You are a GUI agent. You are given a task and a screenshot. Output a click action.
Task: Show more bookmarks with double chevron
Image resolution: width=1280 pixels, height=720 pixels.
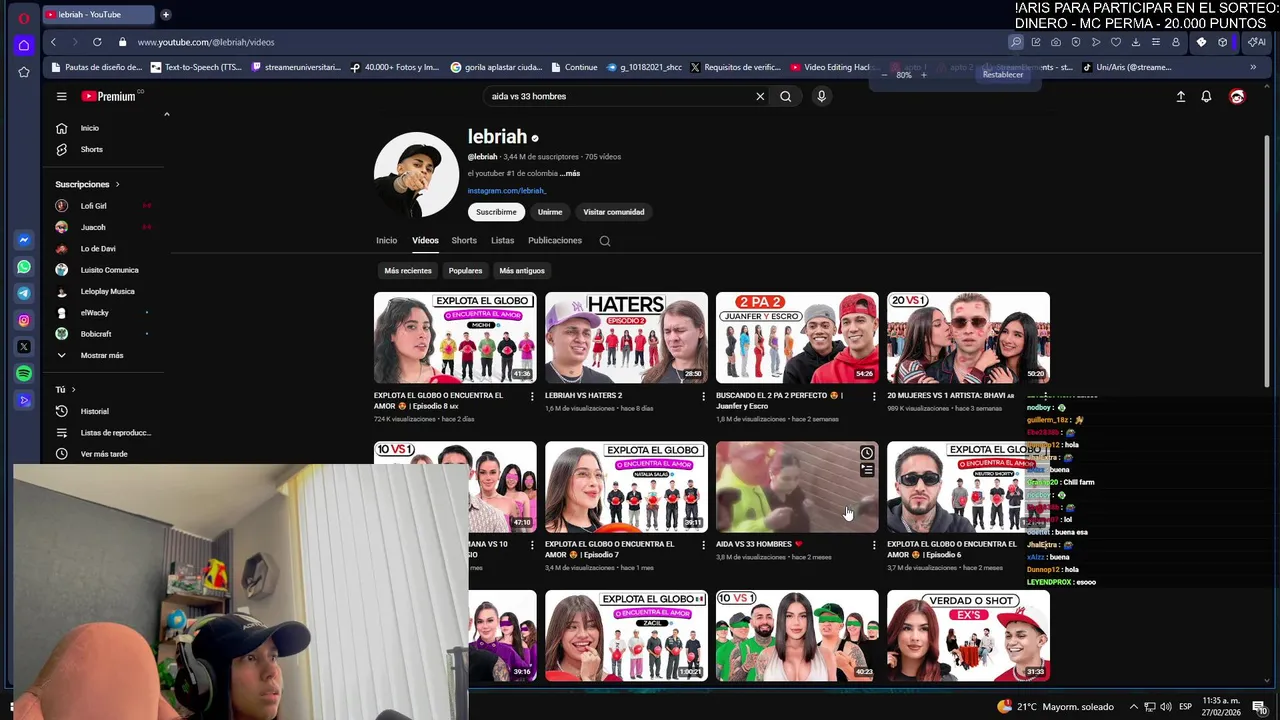(x=1253, y=67)
